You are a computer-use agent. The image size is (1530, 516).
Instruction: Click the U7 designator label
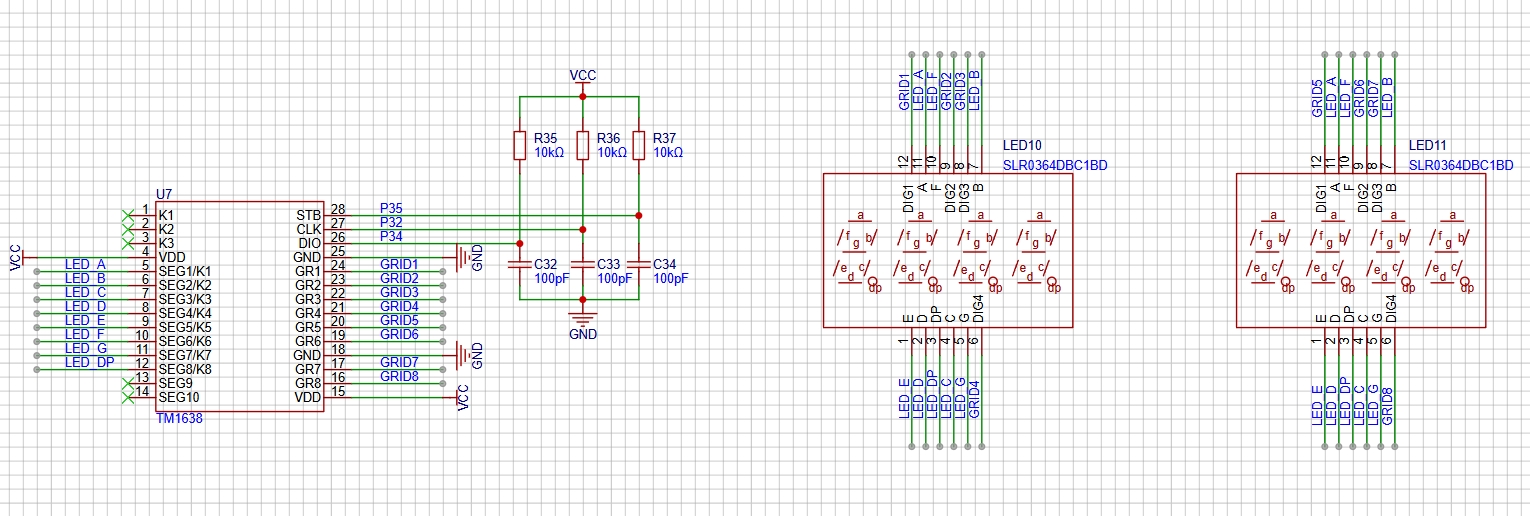coord(164,193)
